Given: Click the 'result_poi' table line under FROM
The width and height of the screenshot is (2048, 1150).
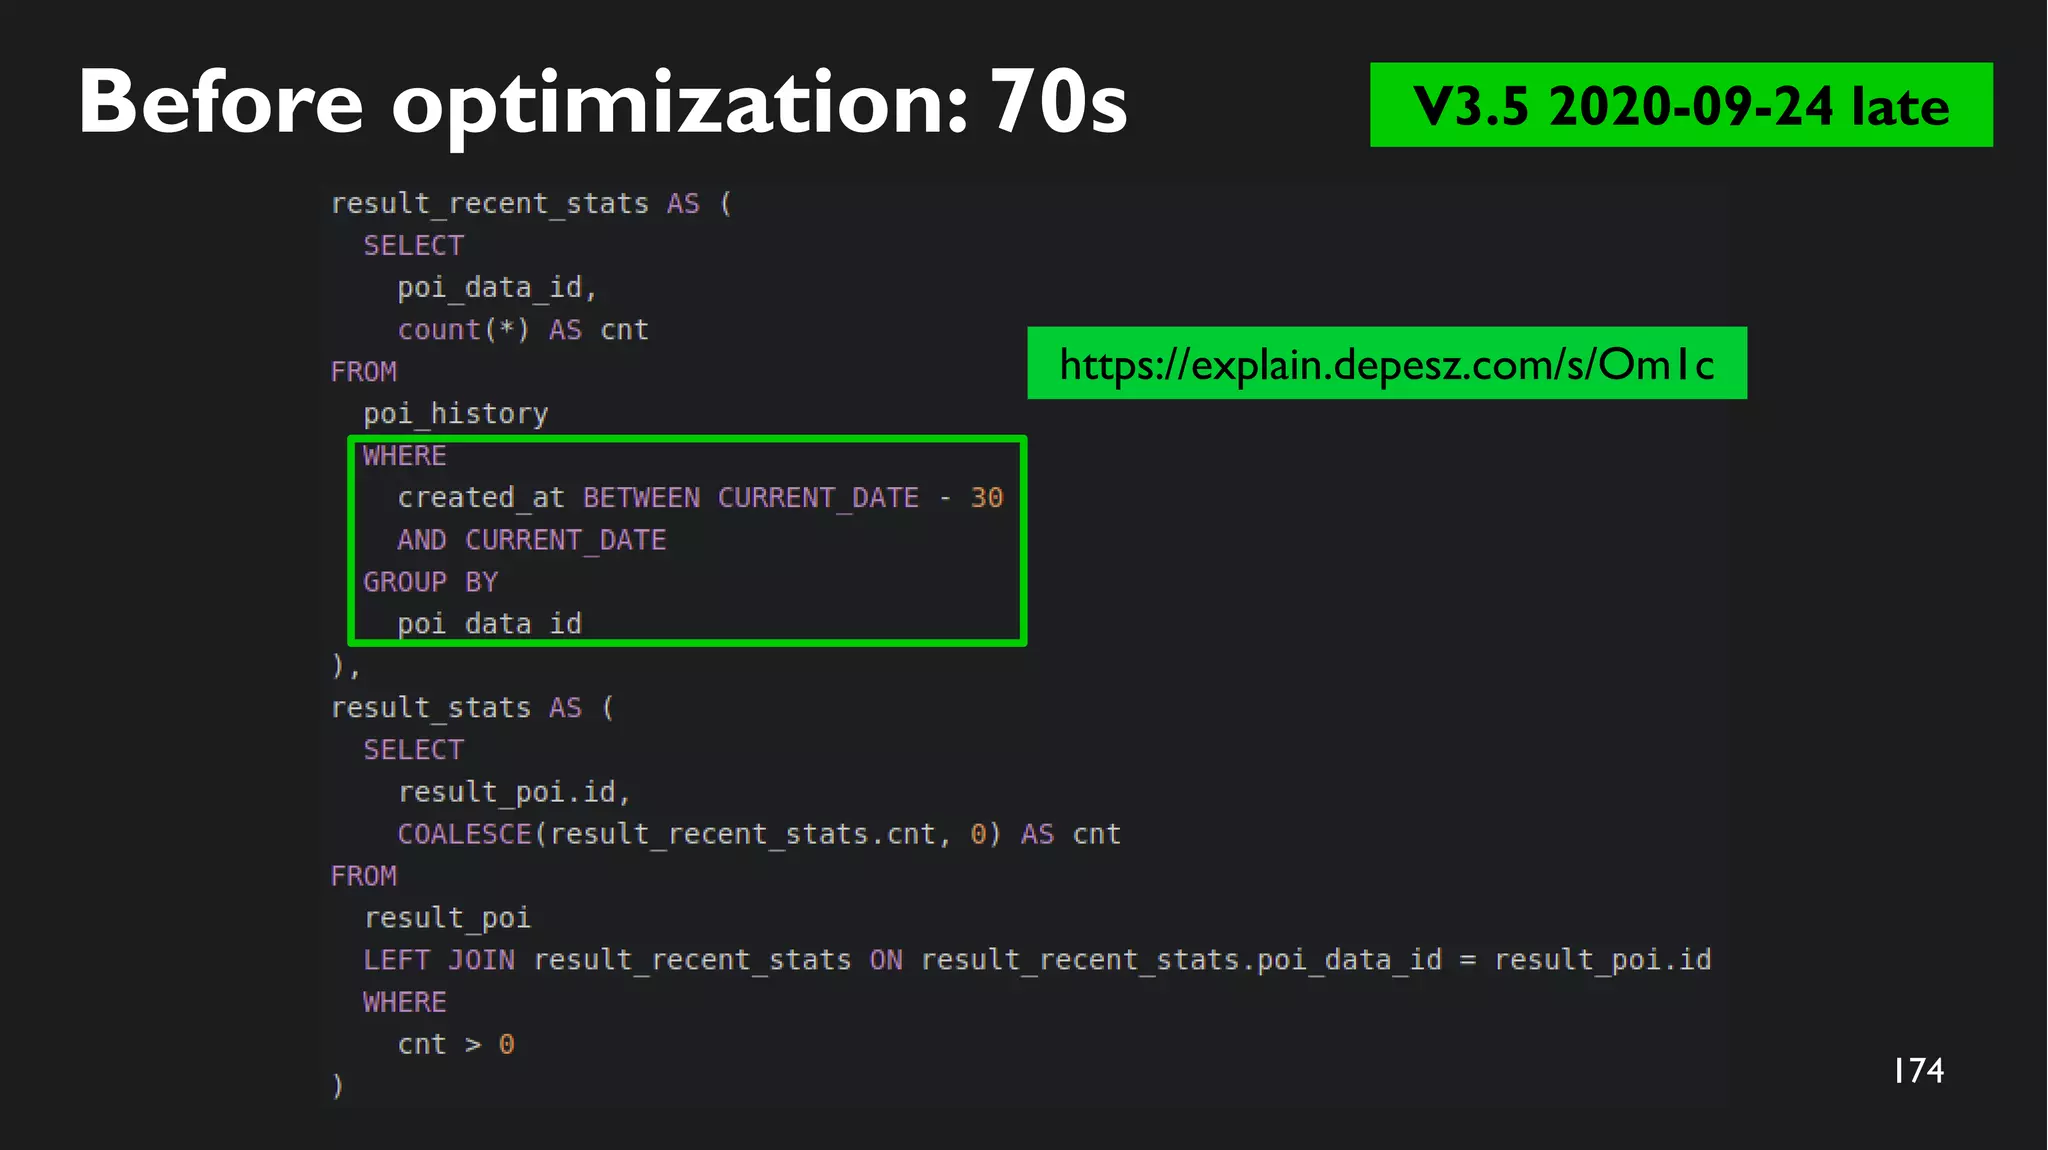Looking at the screenshot, I should click(x=447, y=918).
